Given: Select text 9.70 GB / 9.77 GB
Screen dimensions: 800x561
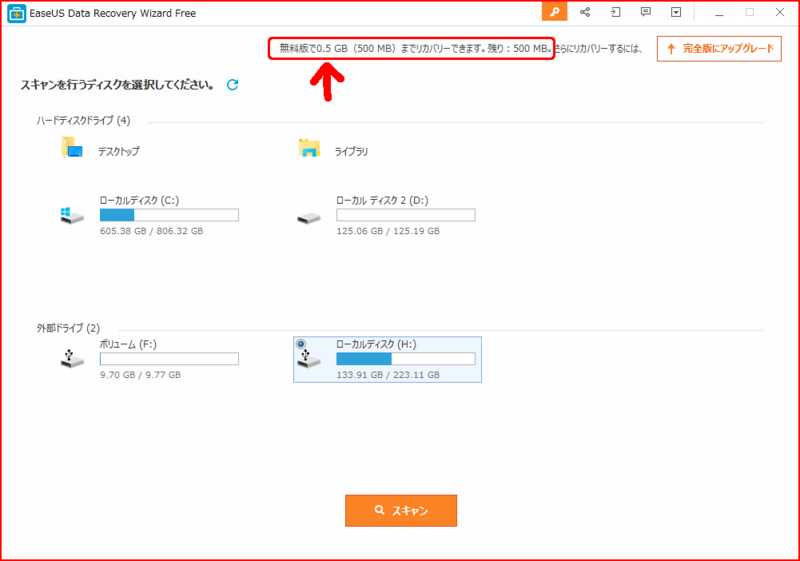Looking at the screenshot, I should point(140,375).
